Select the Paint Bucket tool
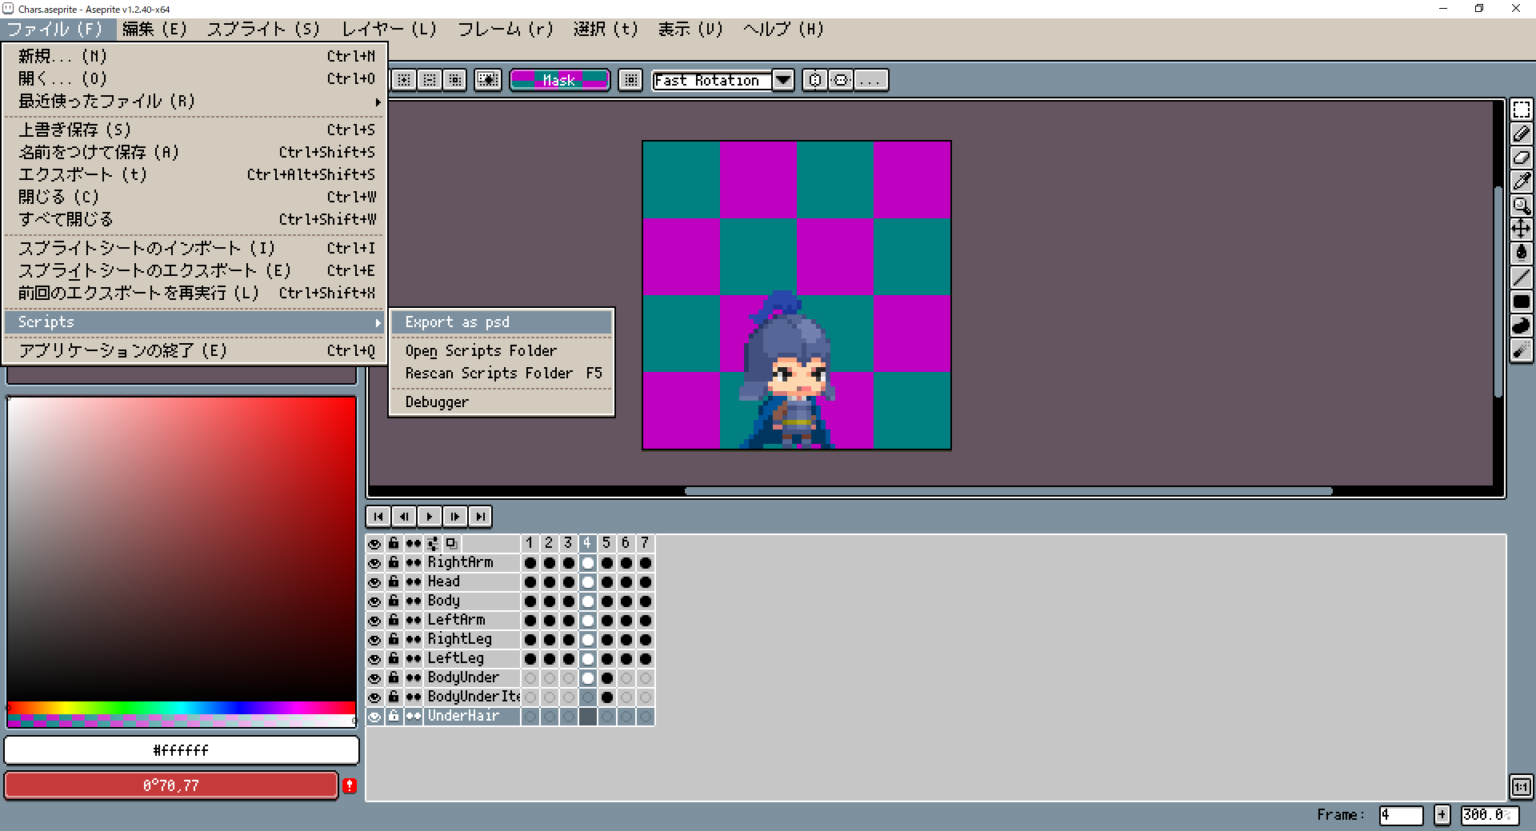The height and width of the screenshot is (831, 1536). tap(1522, 253)
